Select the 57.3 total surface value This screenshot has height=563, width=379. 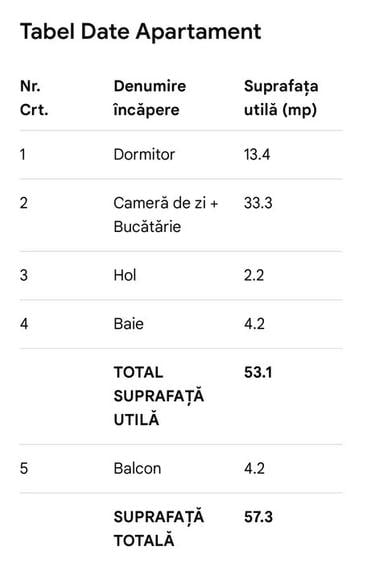[258, 517]
